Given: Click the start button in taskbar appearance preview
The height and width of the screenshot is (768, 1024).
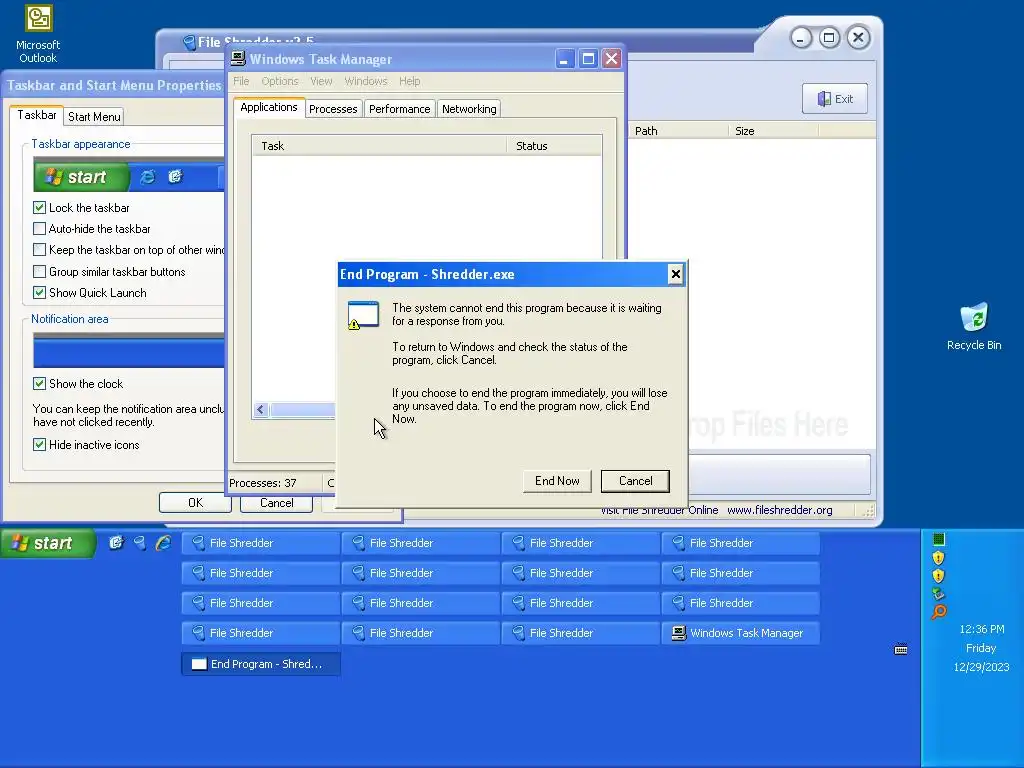Looking at the screenshot, I should [82, 177].
